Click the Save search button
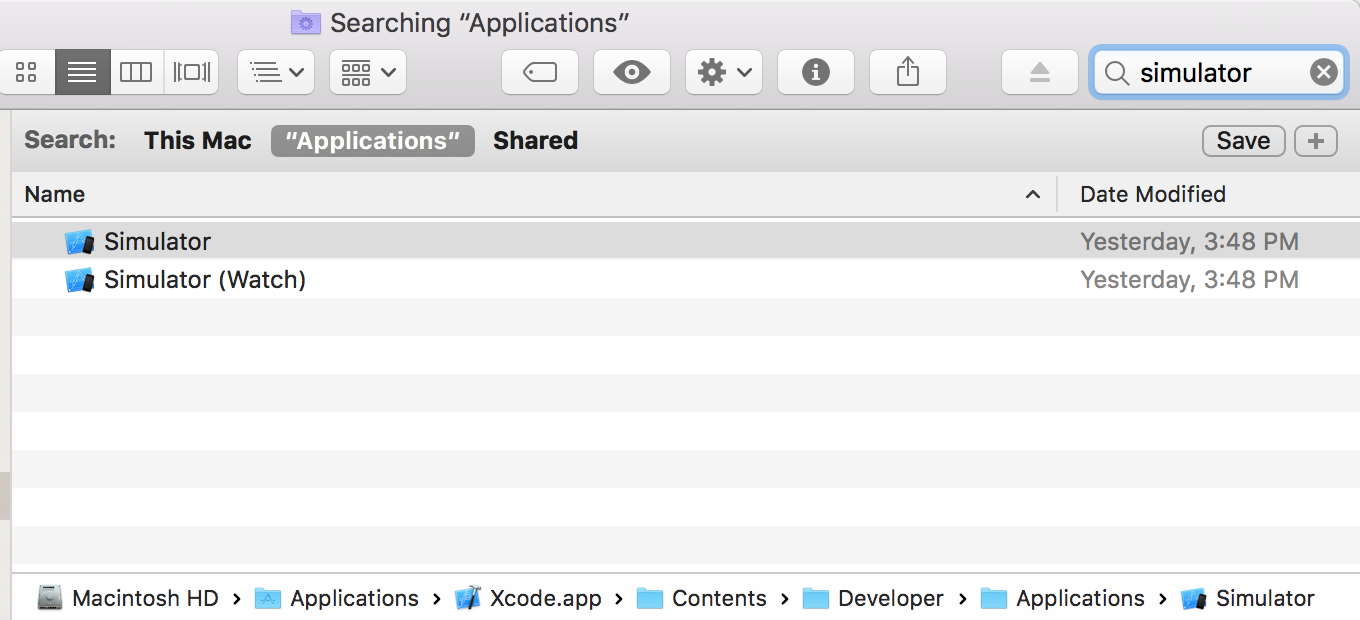Viewport: 1360px width, 620px height. point(1243,141)
